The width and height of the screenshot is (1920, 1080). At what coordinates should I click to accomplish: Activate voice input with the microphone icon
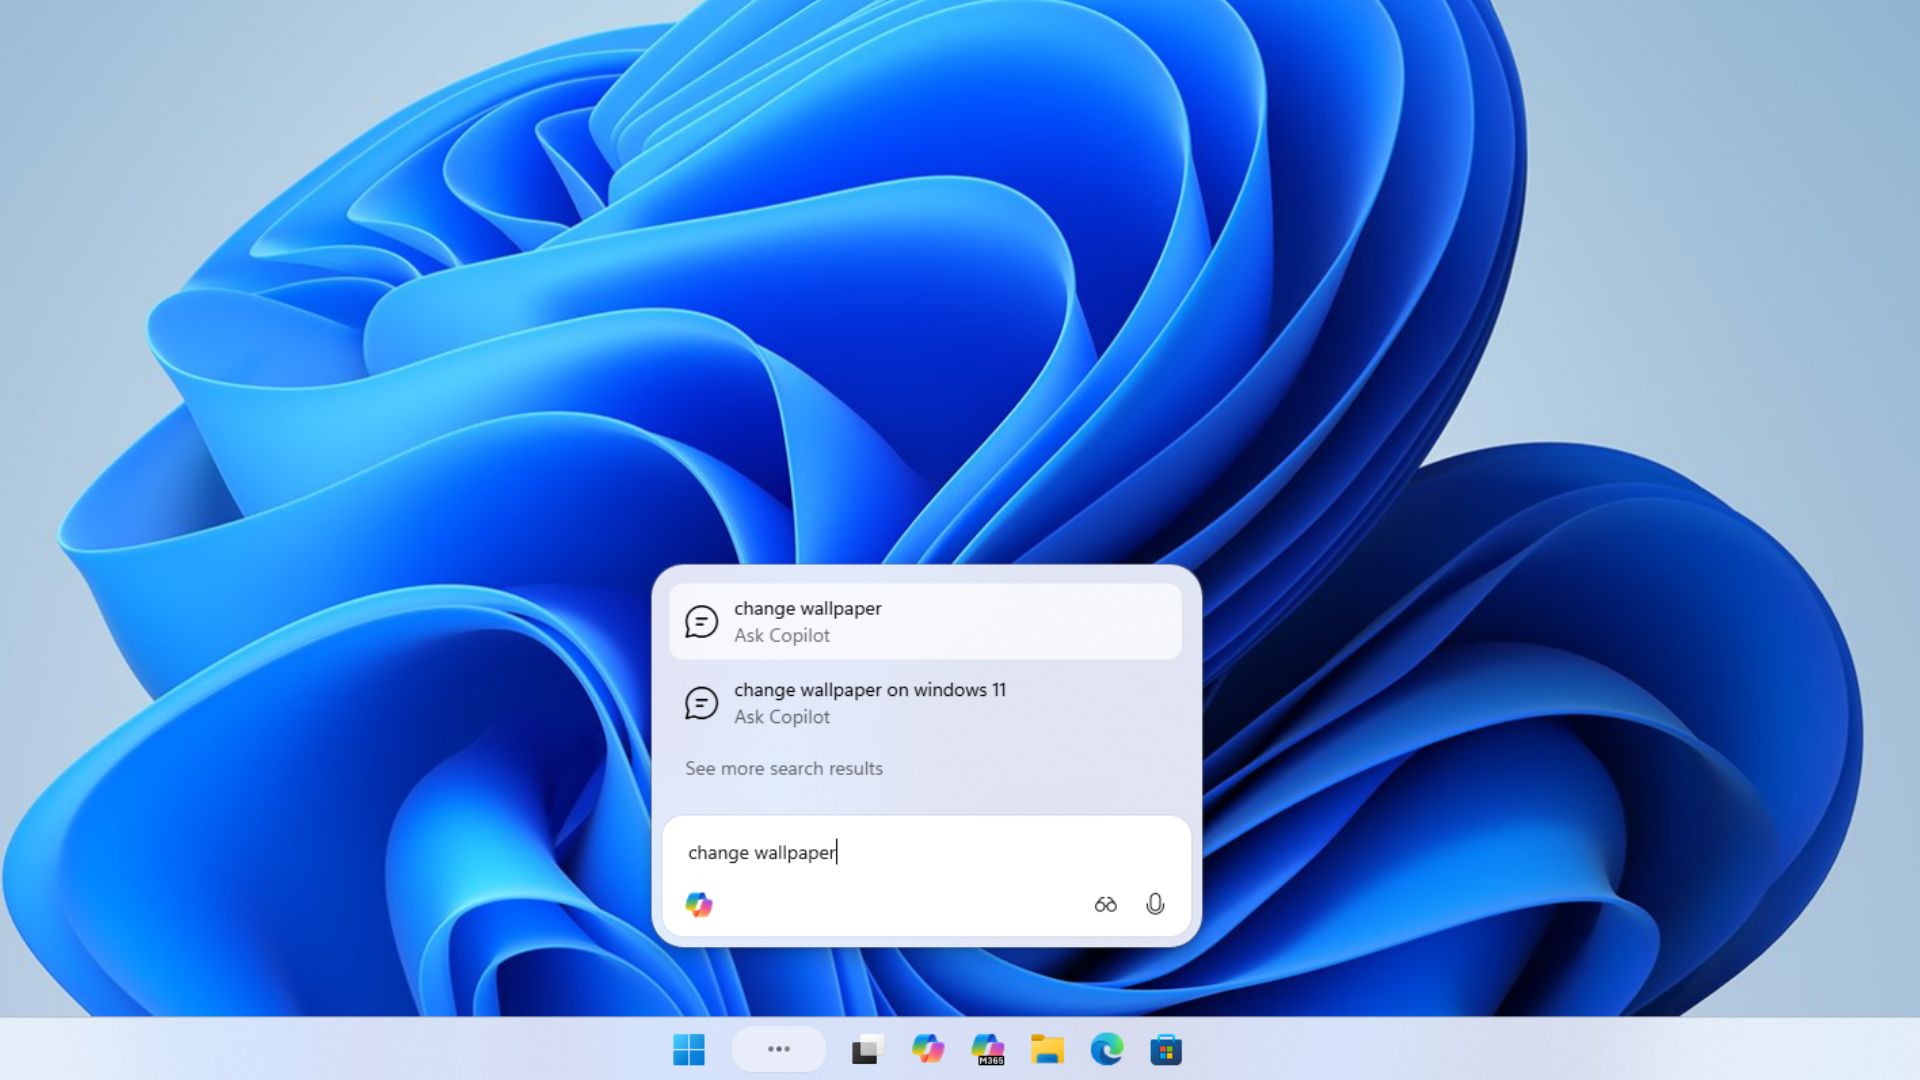point(1156,905)
